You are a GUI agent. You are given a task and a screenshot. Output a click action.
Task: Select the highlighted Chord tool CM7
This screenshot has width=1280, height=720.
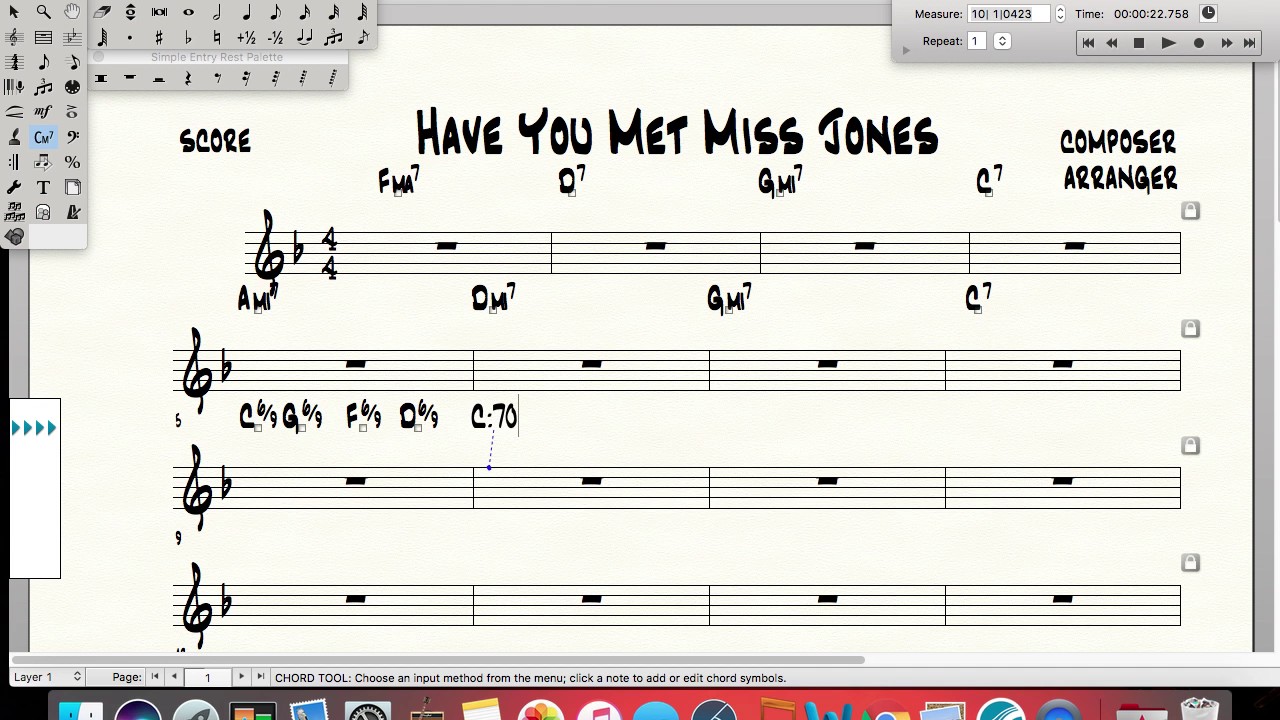43,137
